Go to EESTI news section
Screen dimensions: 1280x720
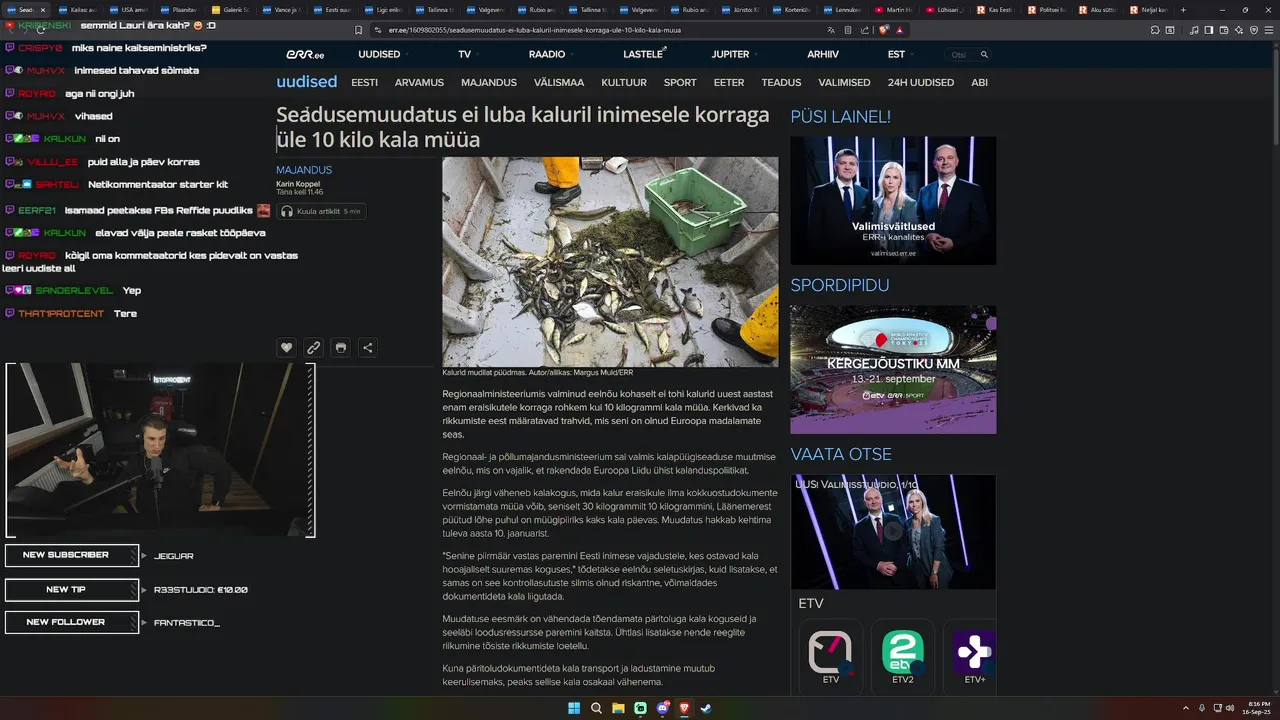coord(364,82)
